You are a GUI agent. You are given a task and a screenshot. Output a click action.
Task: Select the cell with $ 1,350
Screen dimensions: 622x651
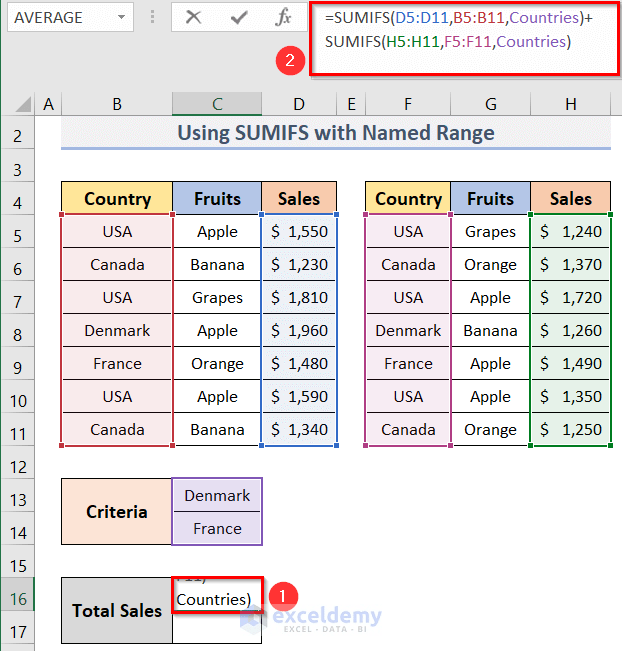pyautogui.click(x=571, y=396)
